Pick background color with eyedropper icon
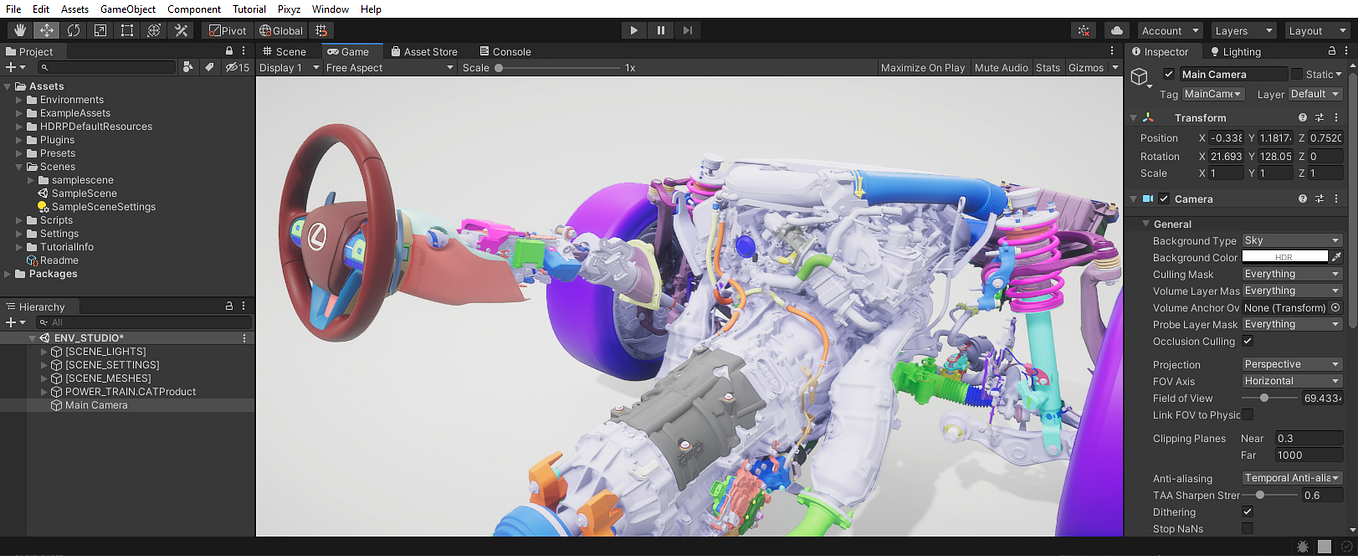This screenshot has height=556, width=1358. click(x=1337, y=257)
